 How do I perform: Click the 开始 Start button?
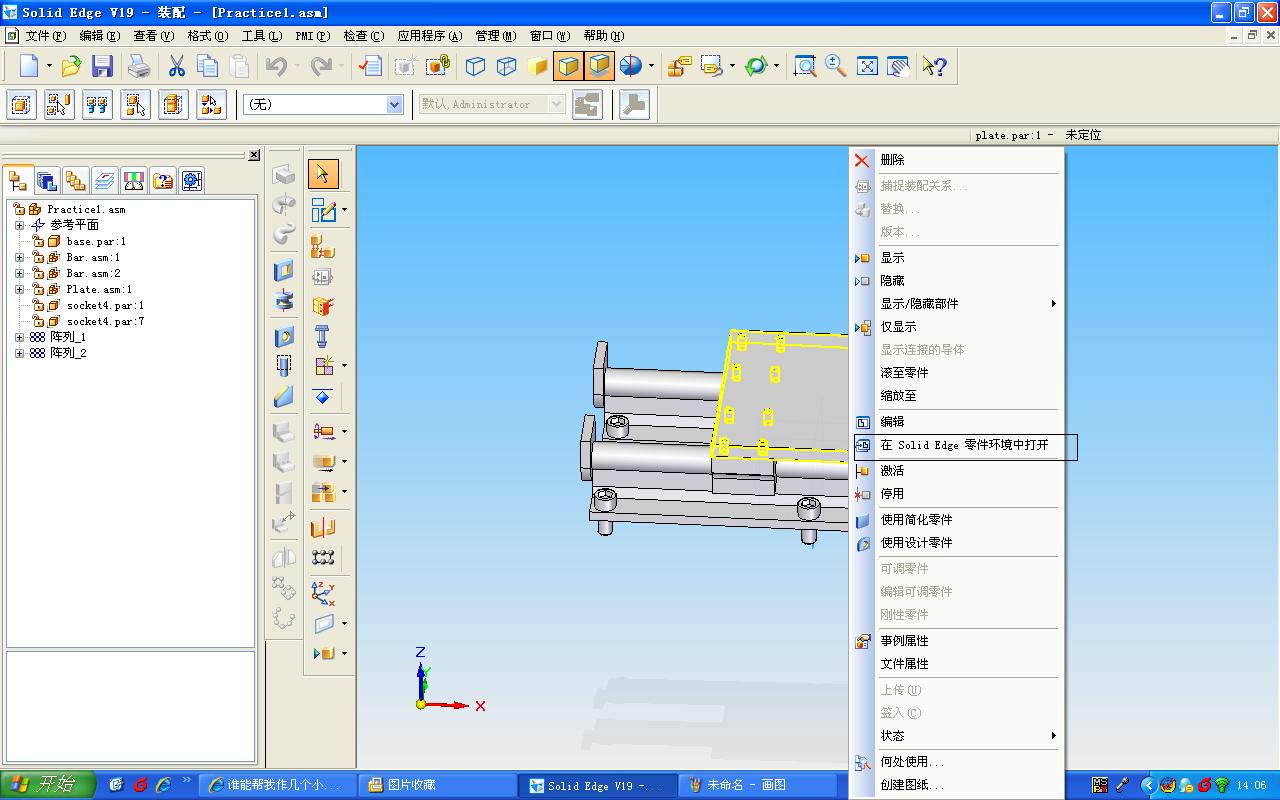[x=48, y=785]
